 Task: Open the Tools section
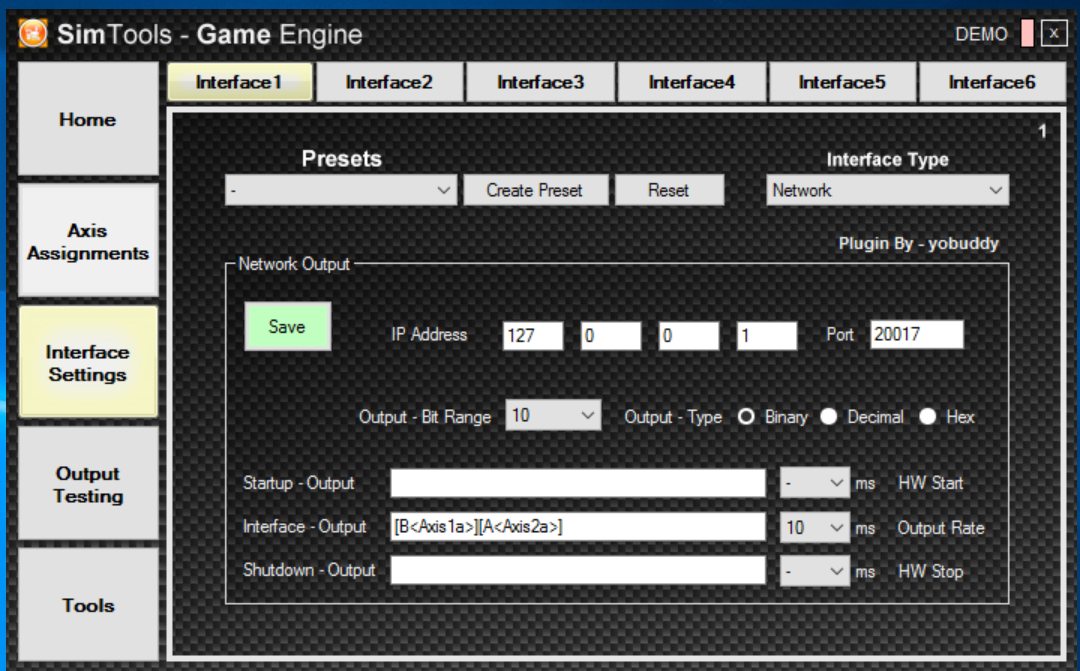point(88,605)
